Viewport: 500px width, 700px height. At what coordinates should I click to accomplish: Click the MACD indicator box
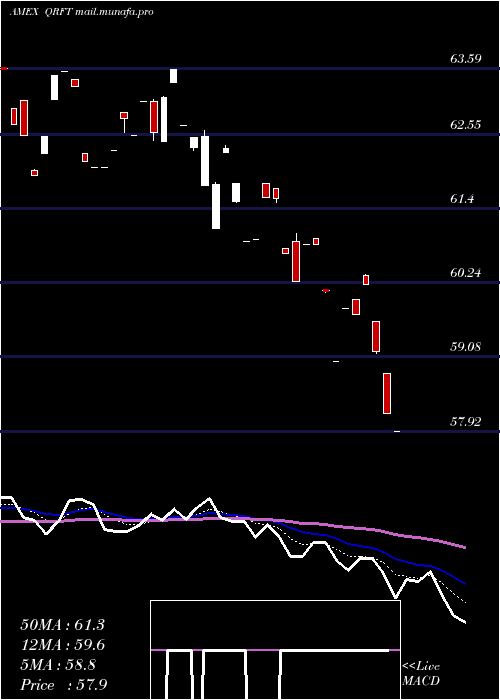[x=275, y=650]
